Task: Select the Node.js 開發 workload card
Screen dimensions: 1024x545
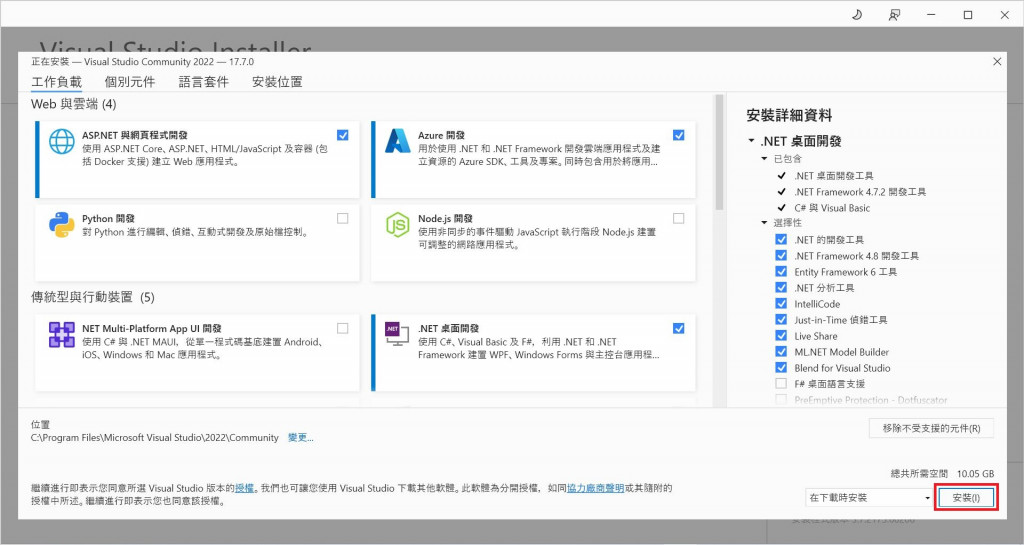Action: point(533,243)
